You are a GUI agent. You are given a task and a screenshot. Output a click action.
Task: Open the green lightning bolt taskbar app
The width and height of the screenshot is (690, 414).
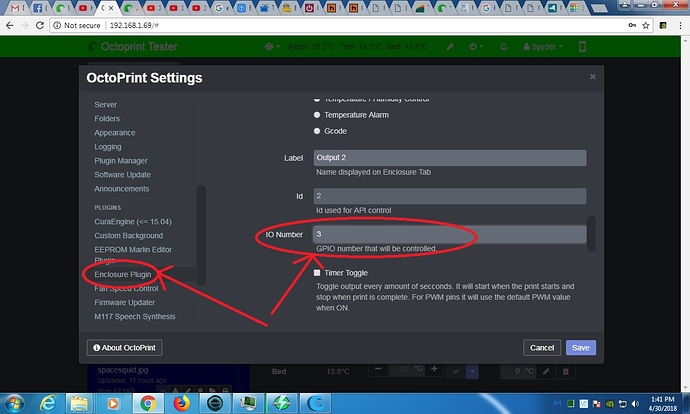[x=282, y=403]
